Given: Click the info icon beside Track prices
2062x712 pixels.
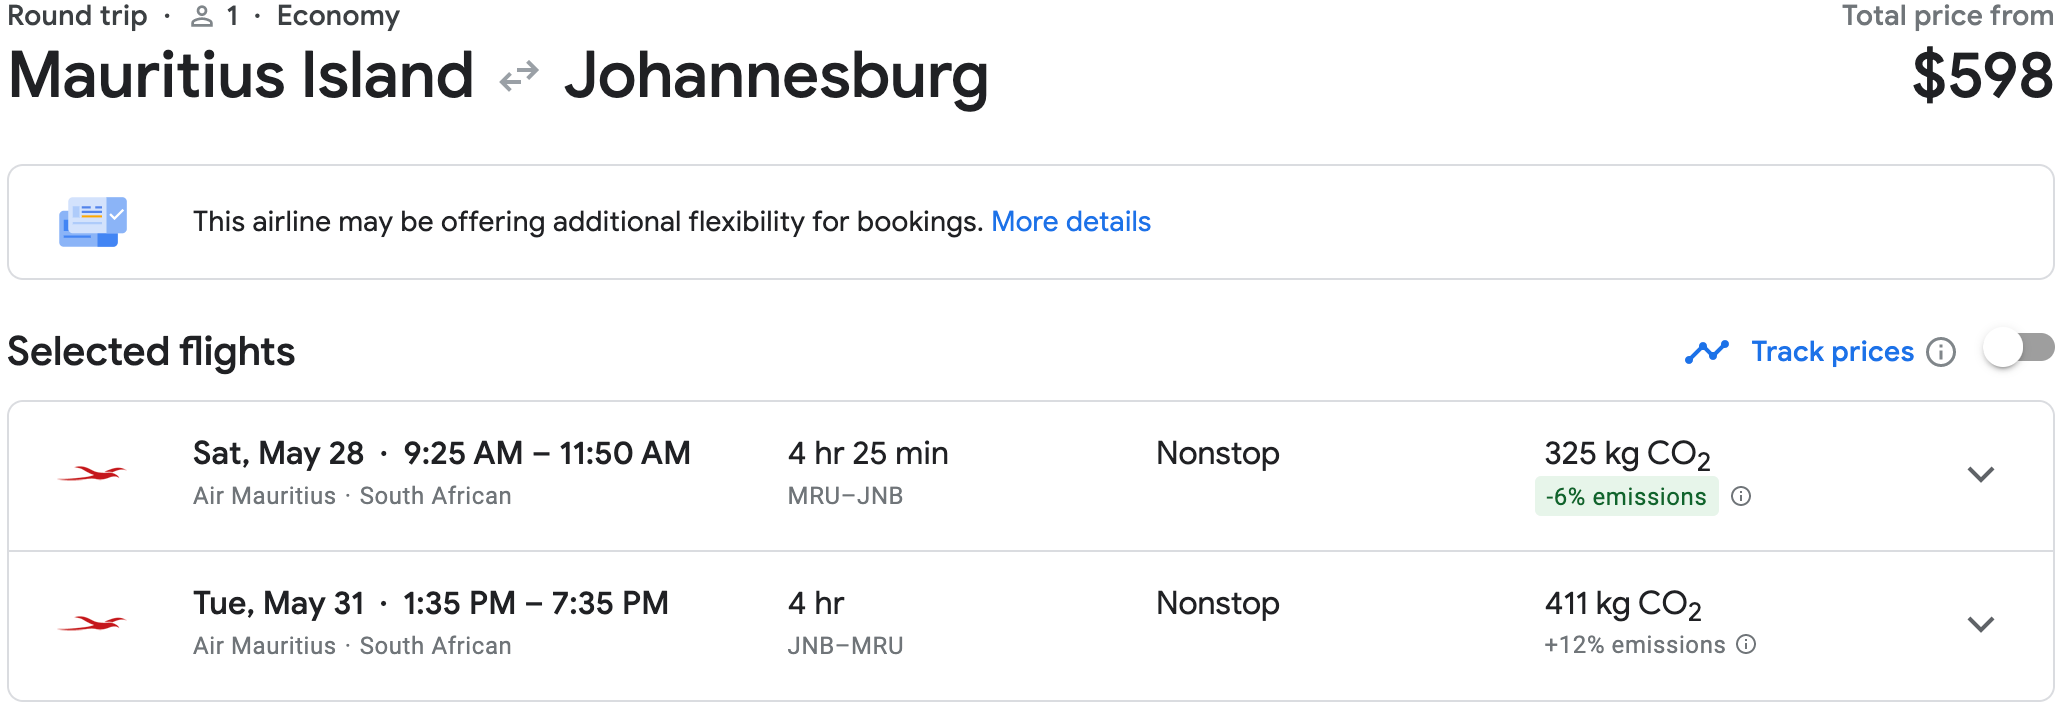Looking at the screenshot, I should point(1941,352).
